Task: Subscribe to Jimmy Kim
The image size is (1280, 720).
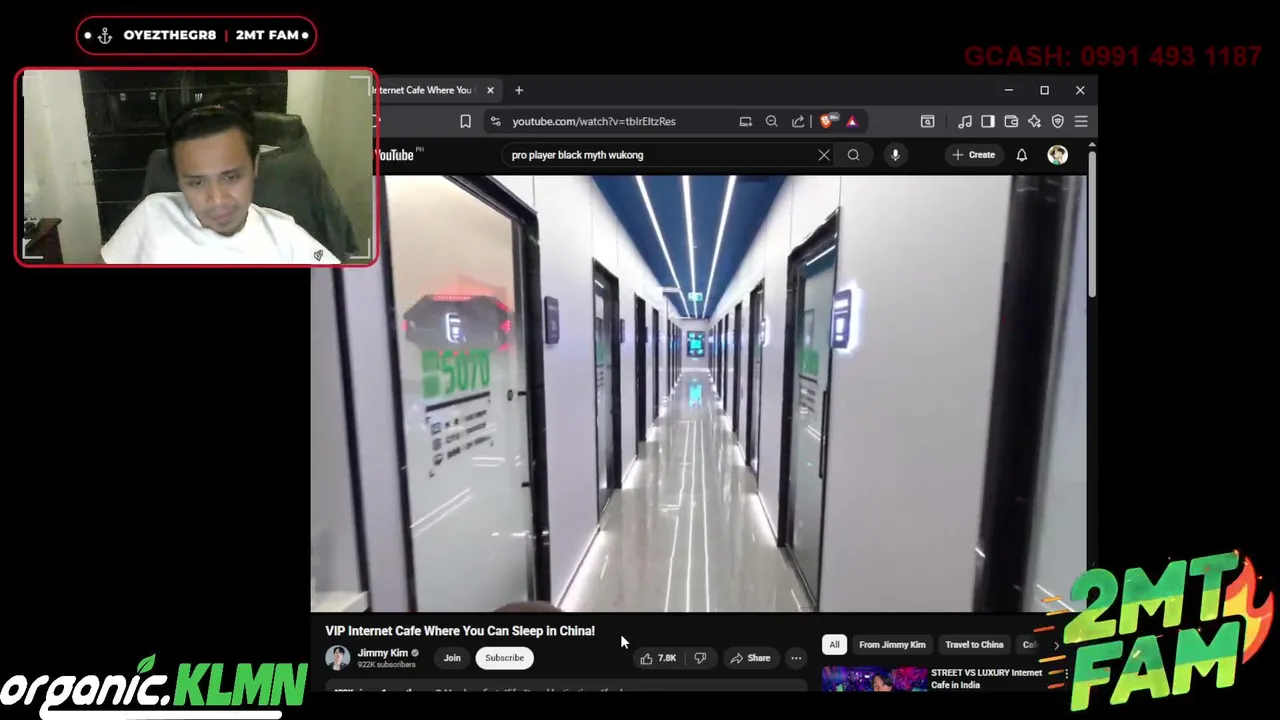Action: point(504,658)
